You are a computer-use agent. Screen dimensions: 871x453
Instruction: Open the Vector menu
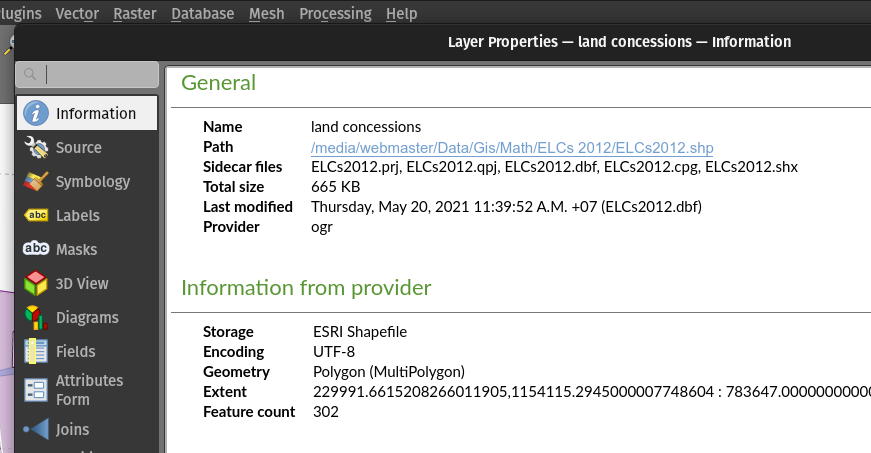pyautogui.click(x=77, y=14)
